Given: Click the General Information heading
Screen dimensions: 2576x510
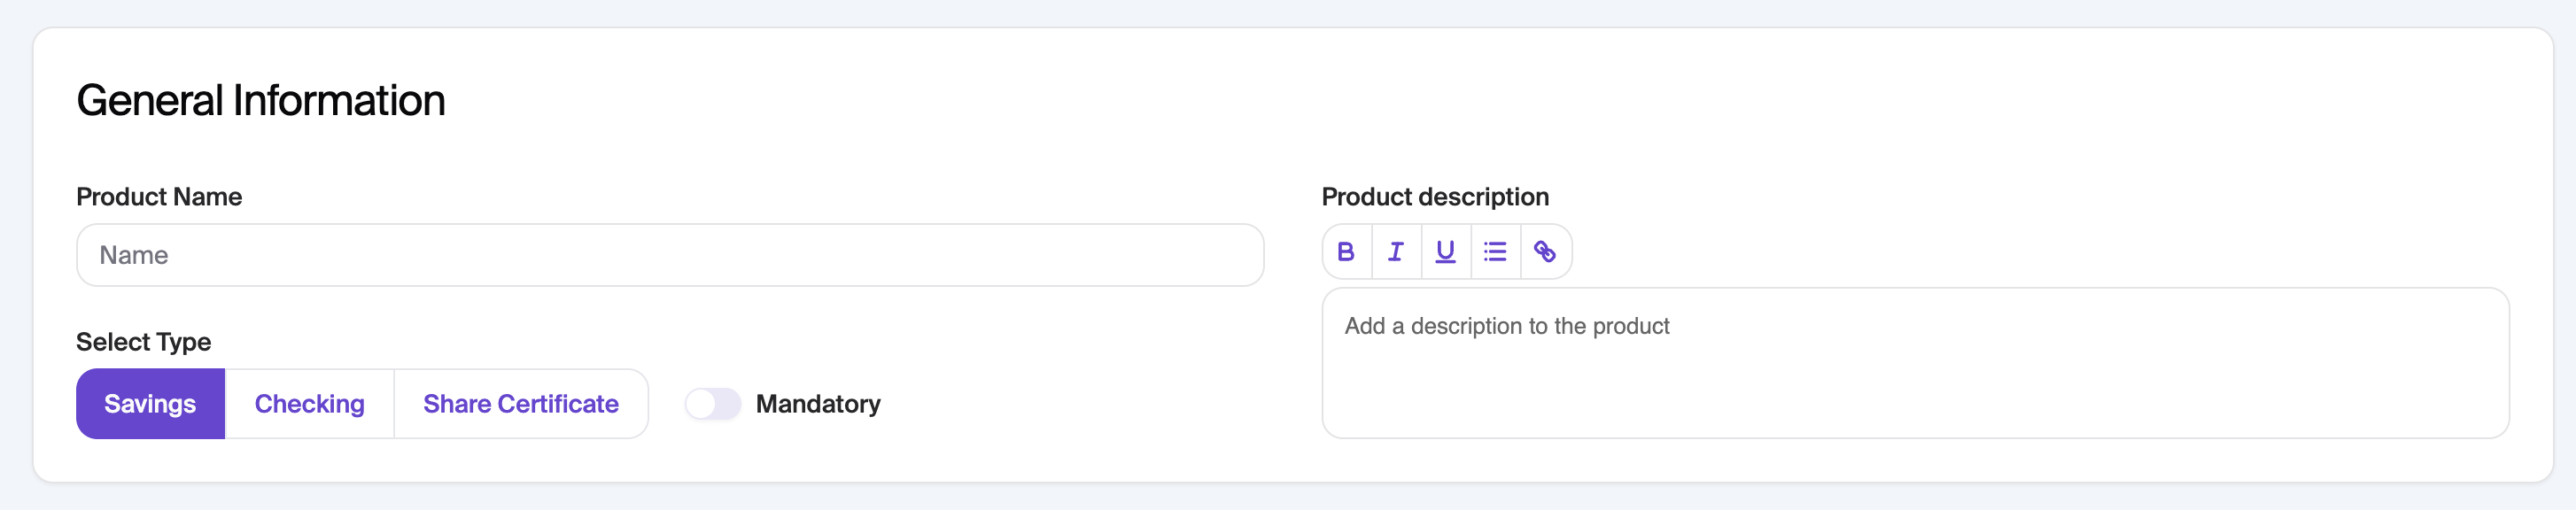Looking at the screenshot, I should 261,101.
